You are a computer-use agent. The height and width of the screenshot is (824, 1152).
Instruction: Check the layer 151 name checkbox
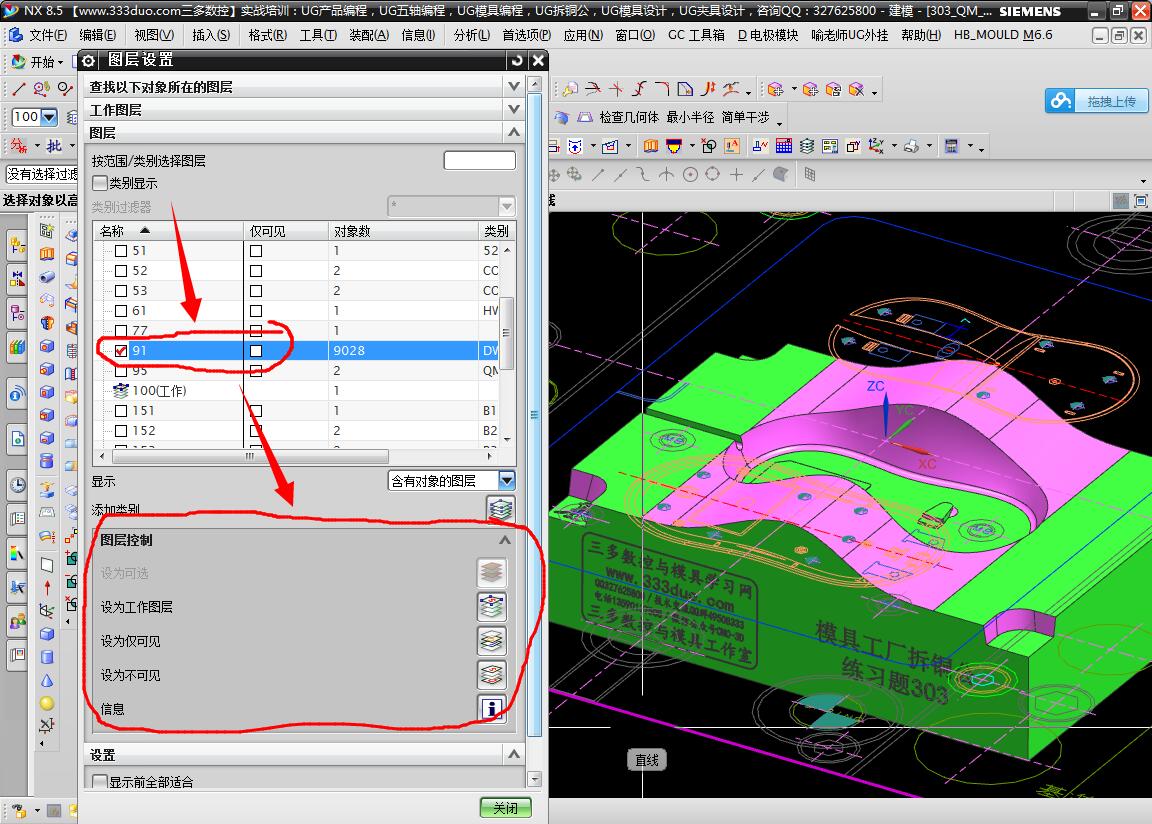[121, 411]
